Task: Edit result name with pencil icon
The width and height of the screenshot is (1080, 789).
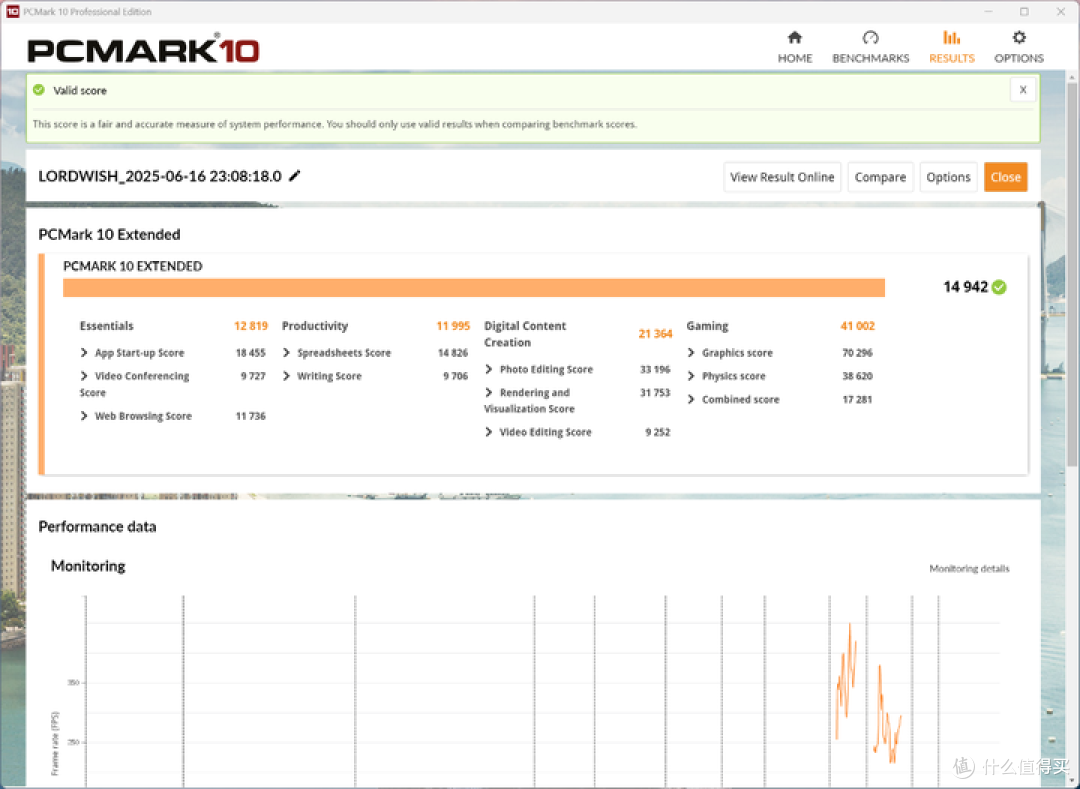Action: click(x=295, y=176)
